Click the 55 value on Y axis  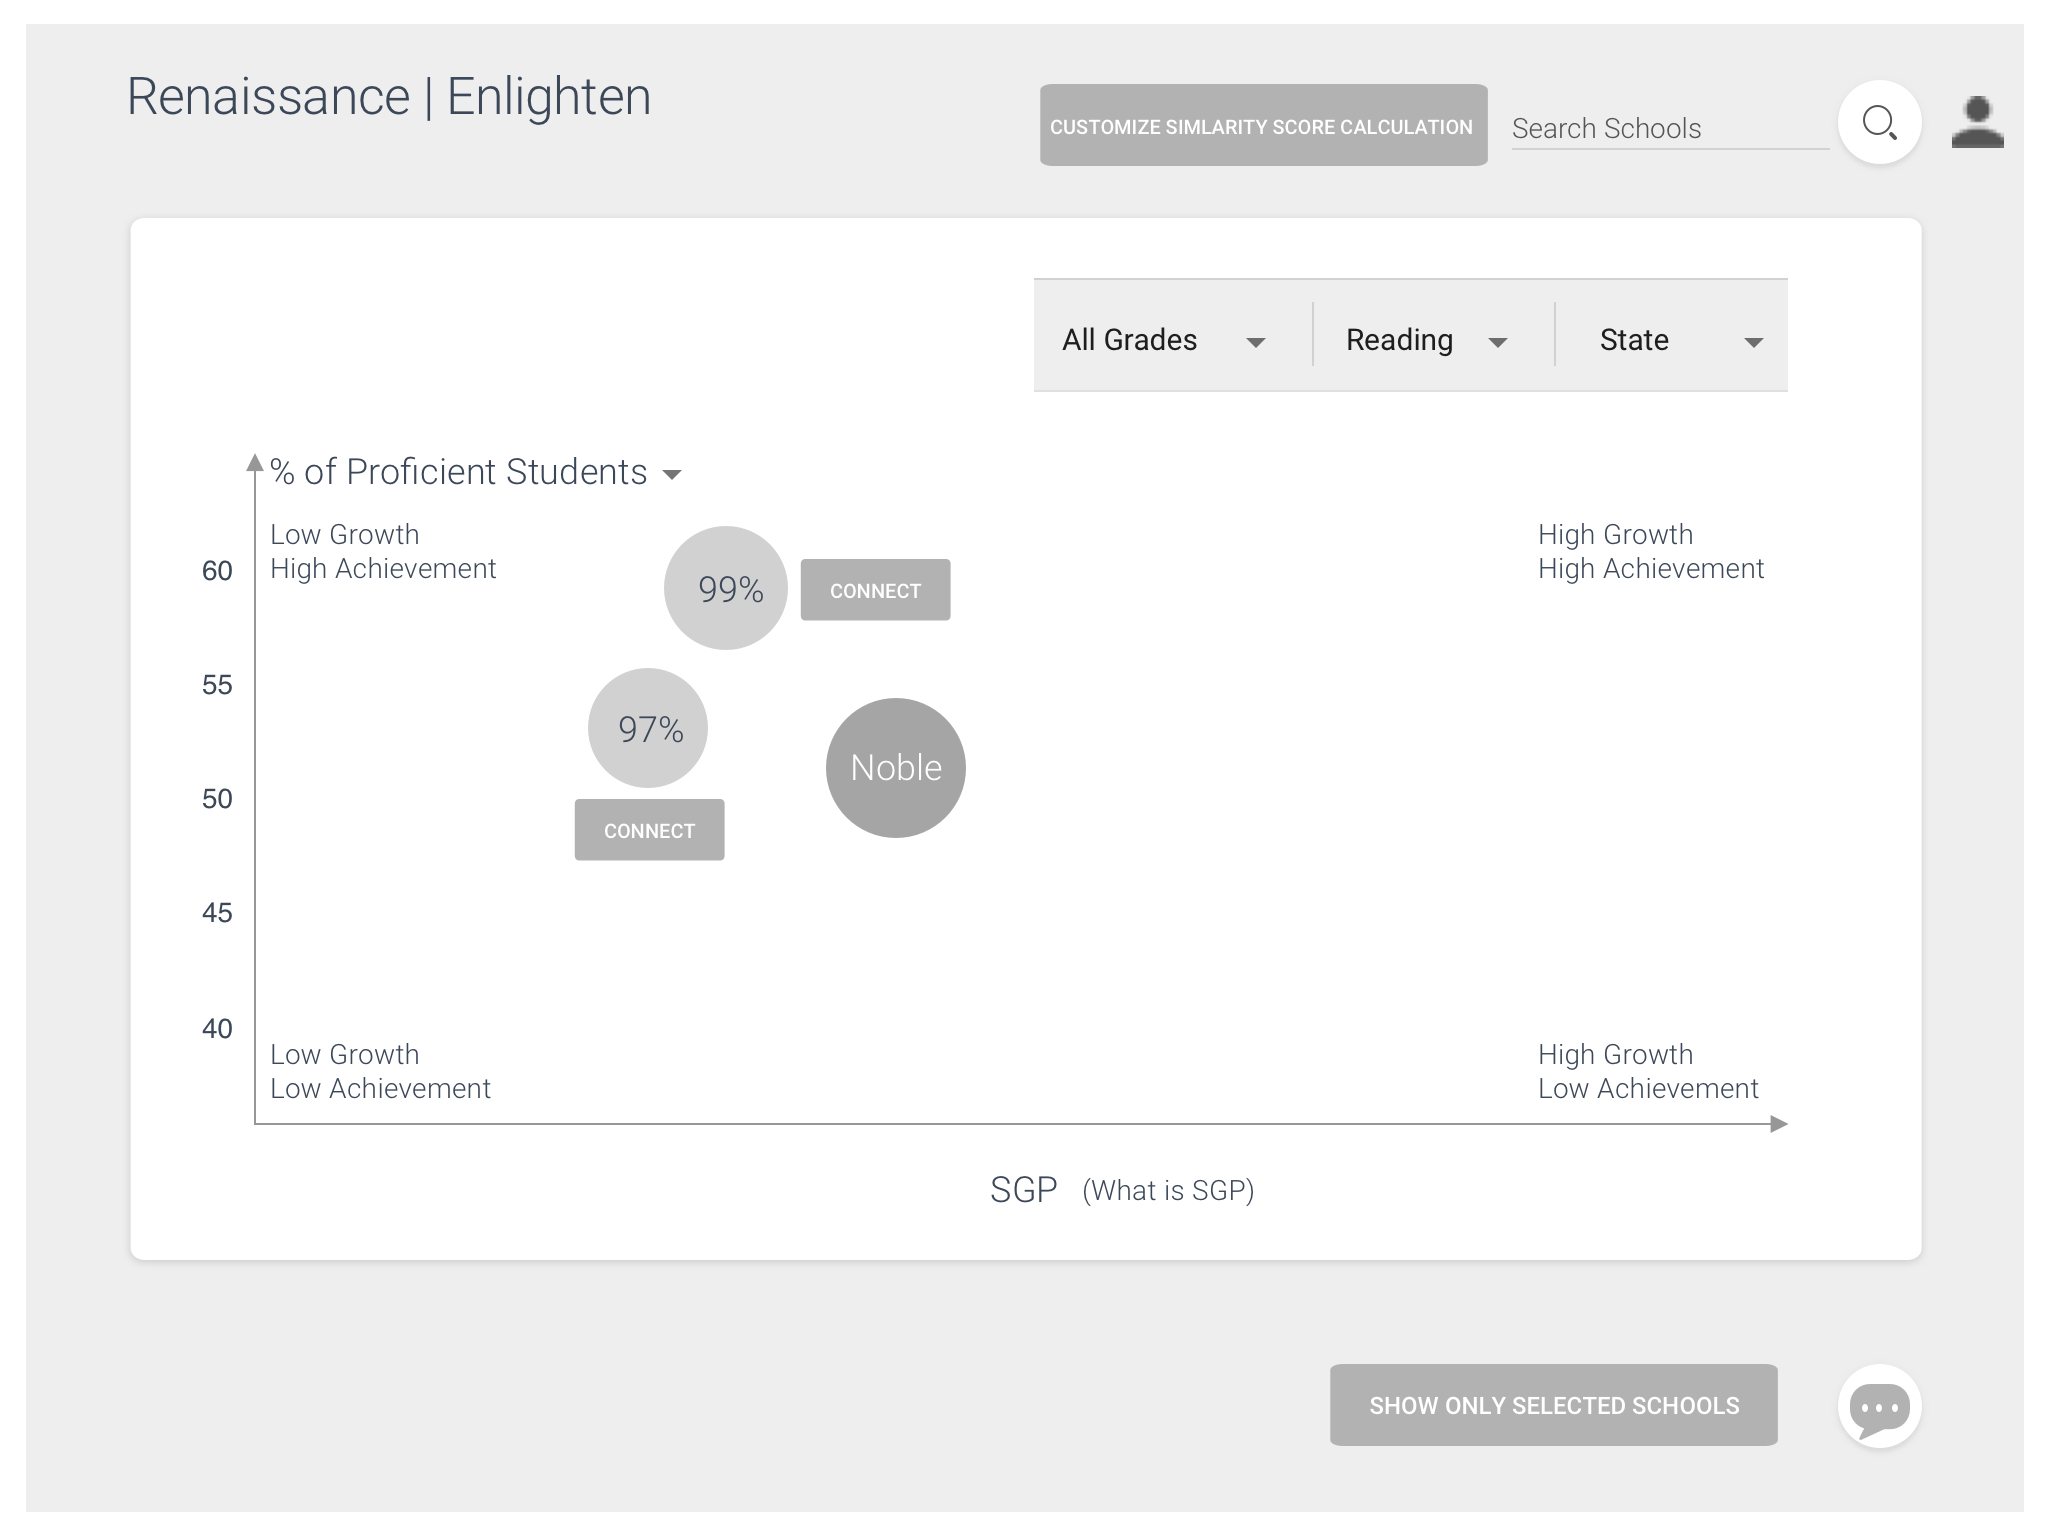pyautogui.click(x=217, y=685)
